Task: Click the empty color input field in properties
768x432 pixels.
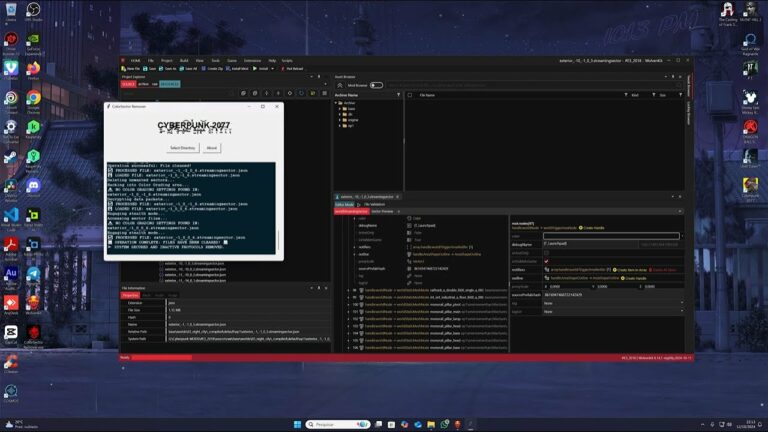Action: (611, 236)
